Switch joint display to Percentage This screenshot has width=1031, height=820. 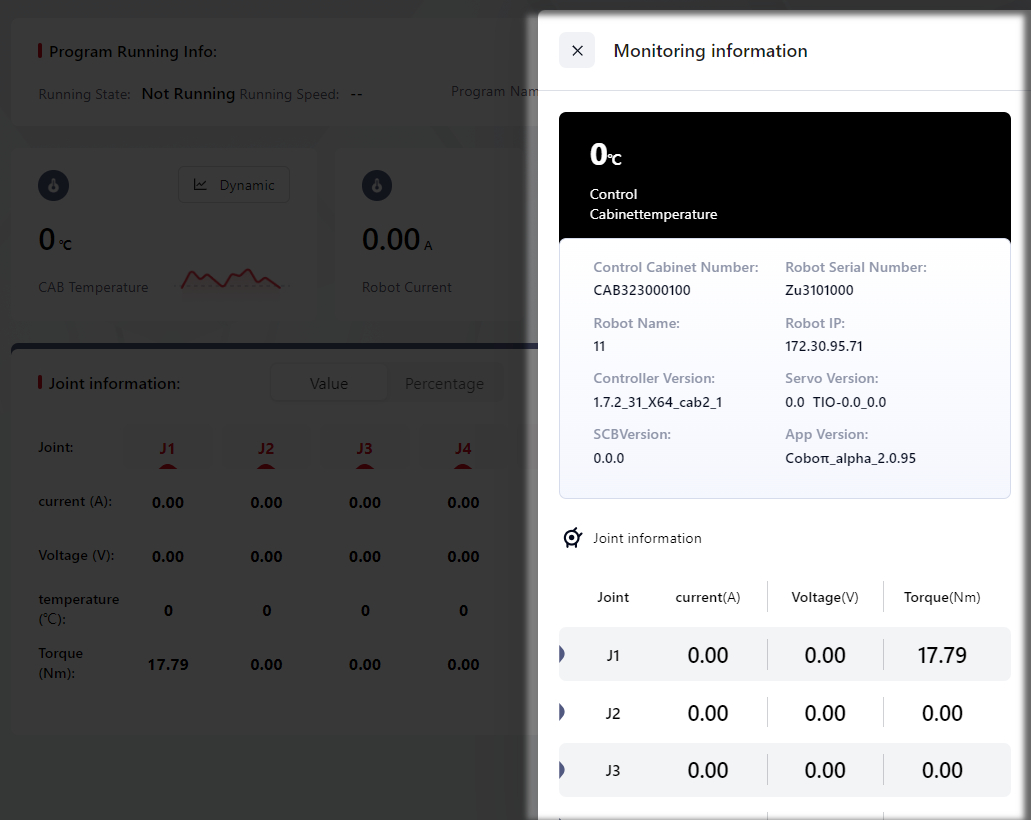click(444, 384)
